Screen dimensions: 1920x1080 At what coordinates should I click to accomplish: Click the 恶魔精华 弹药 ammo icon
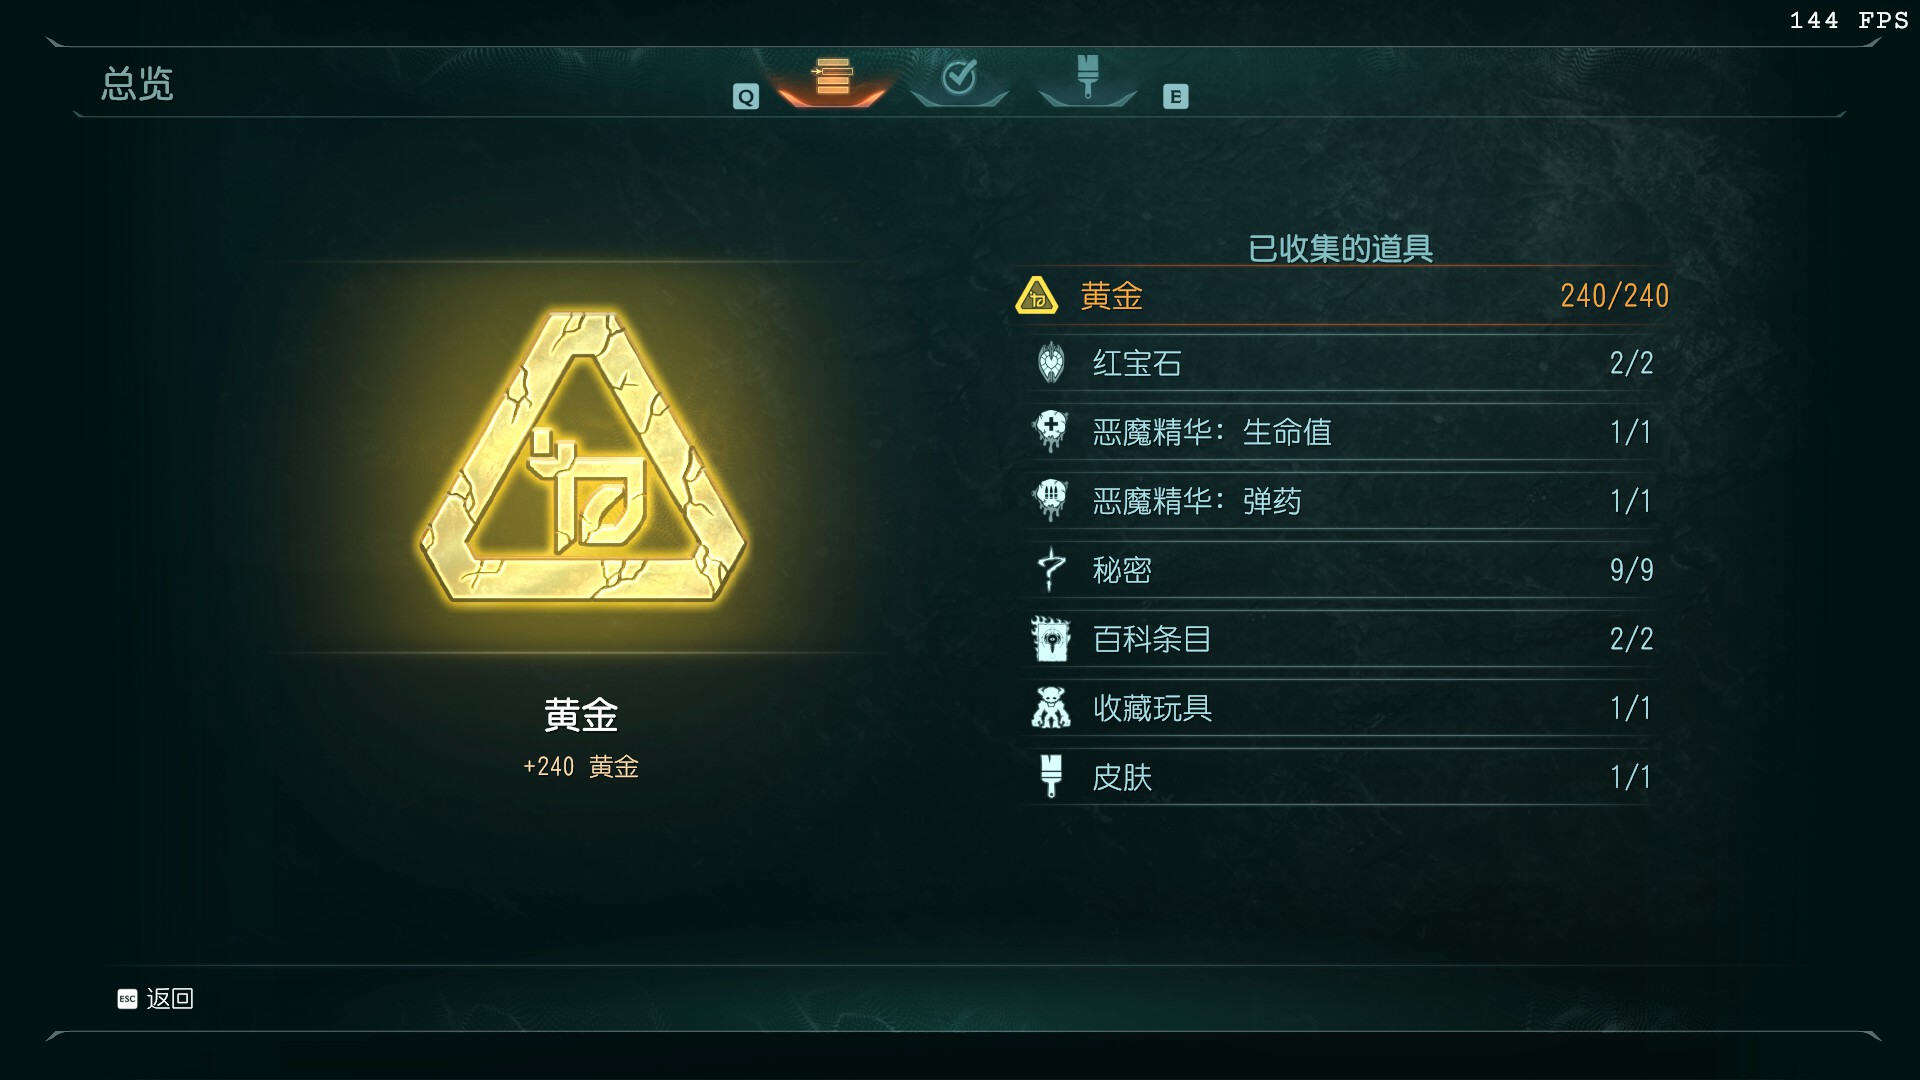pyautogui.click(x=1050, y=500)
